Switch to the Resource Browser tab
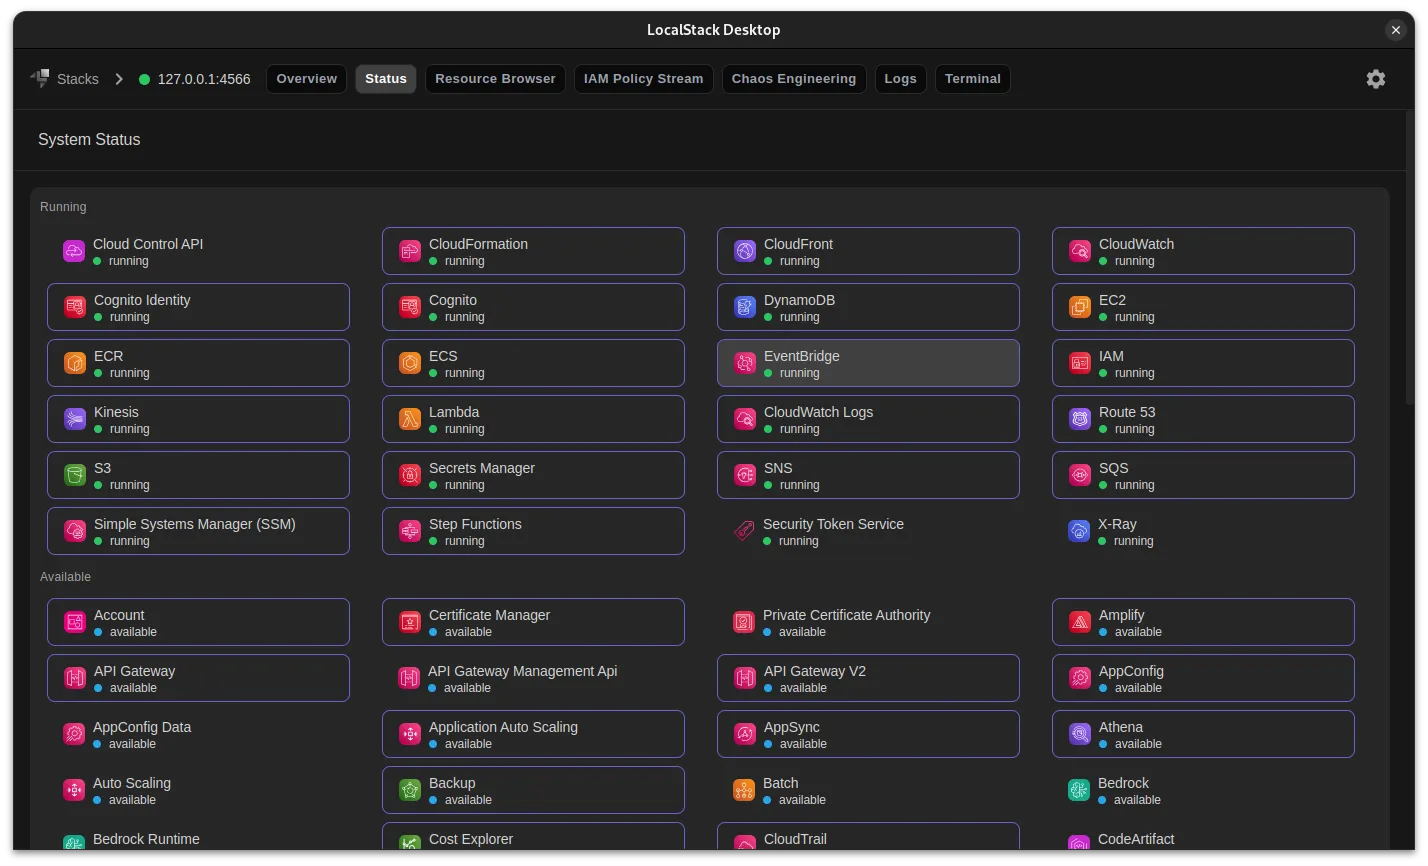 [x=495, y=79]
